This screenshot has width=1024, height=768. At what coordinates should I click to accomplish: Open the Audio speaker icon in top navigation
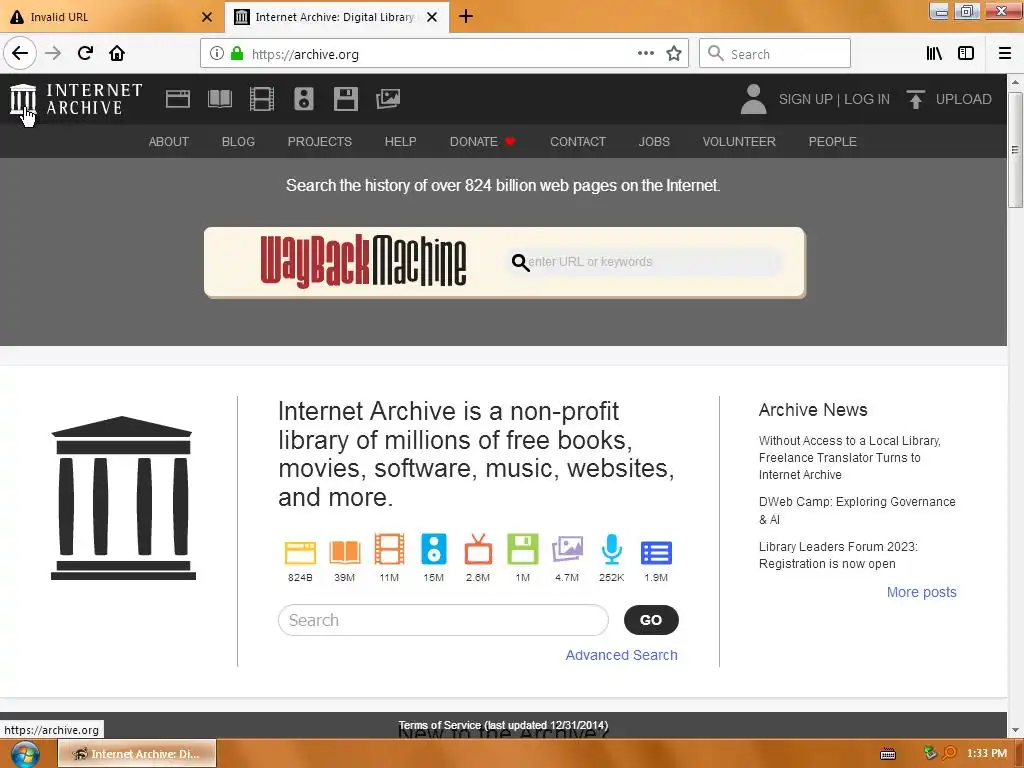[304, 99]
